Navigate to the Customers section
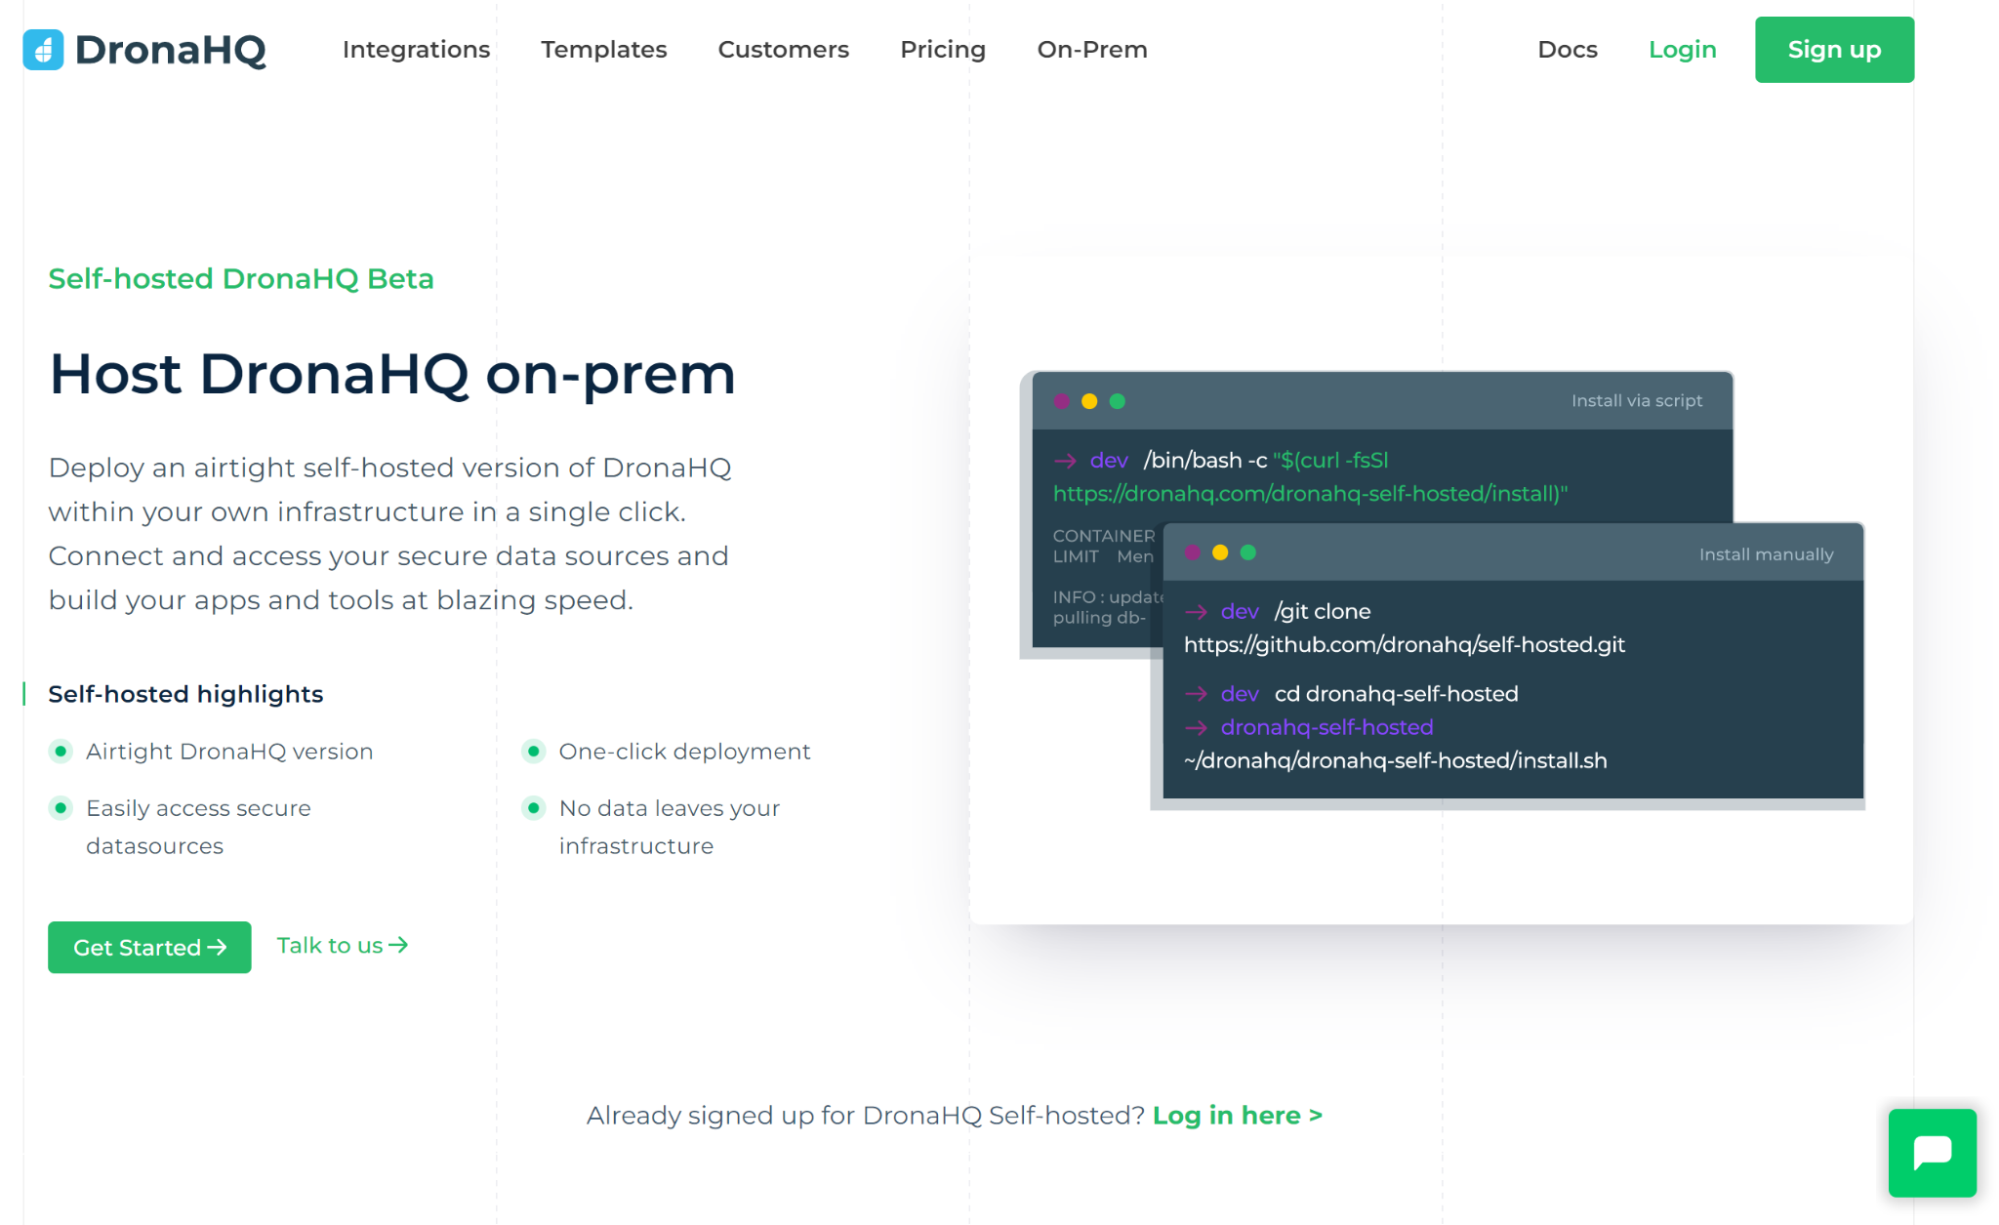This screenshot has height=1225, width=1999. tap(783, 49)
